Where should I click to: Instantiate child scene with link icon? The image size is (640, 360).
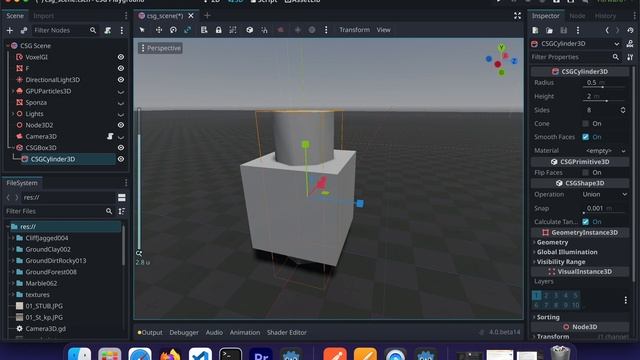click(x=24, y=30)
